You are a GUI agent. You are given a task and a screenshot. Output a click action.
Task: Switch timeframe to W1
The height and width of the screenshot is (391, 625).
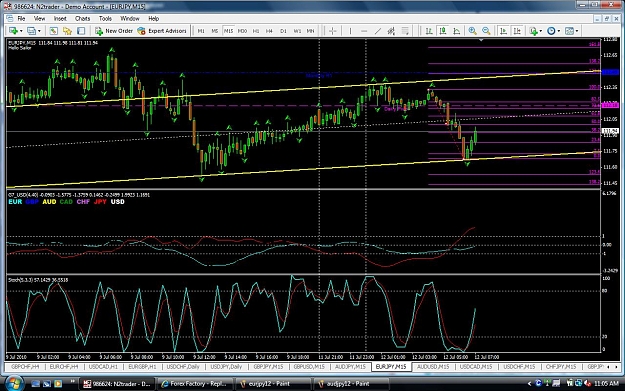(x=297, y=31)
